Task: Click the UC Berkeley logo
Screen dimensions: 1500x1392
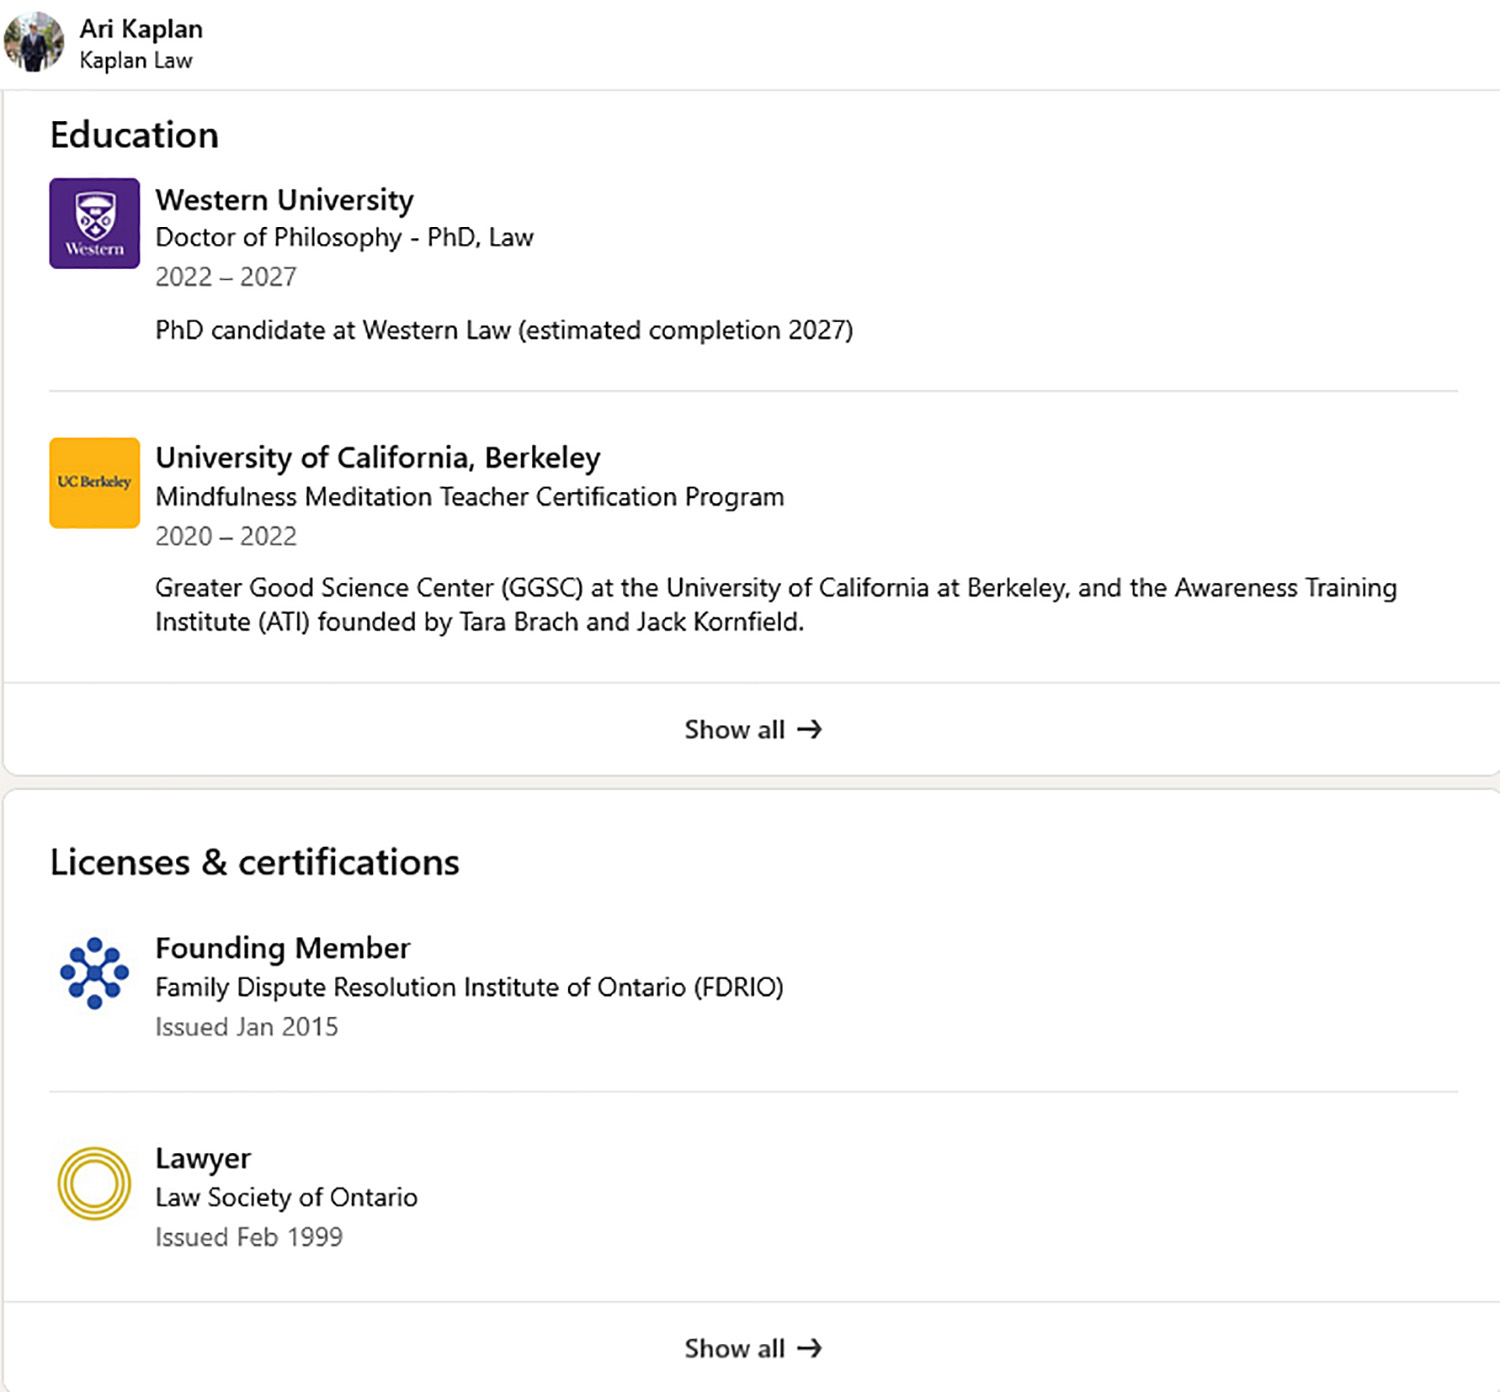Action: point(93,482)
